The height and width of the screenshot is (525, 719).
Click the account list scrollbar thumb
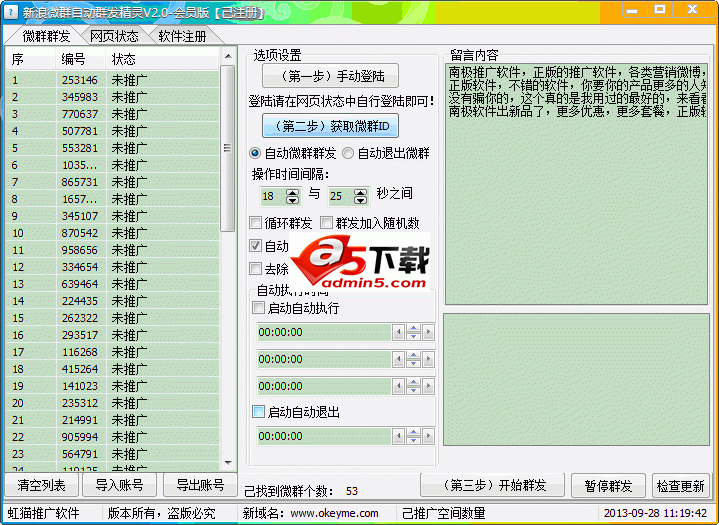[228, 148]
